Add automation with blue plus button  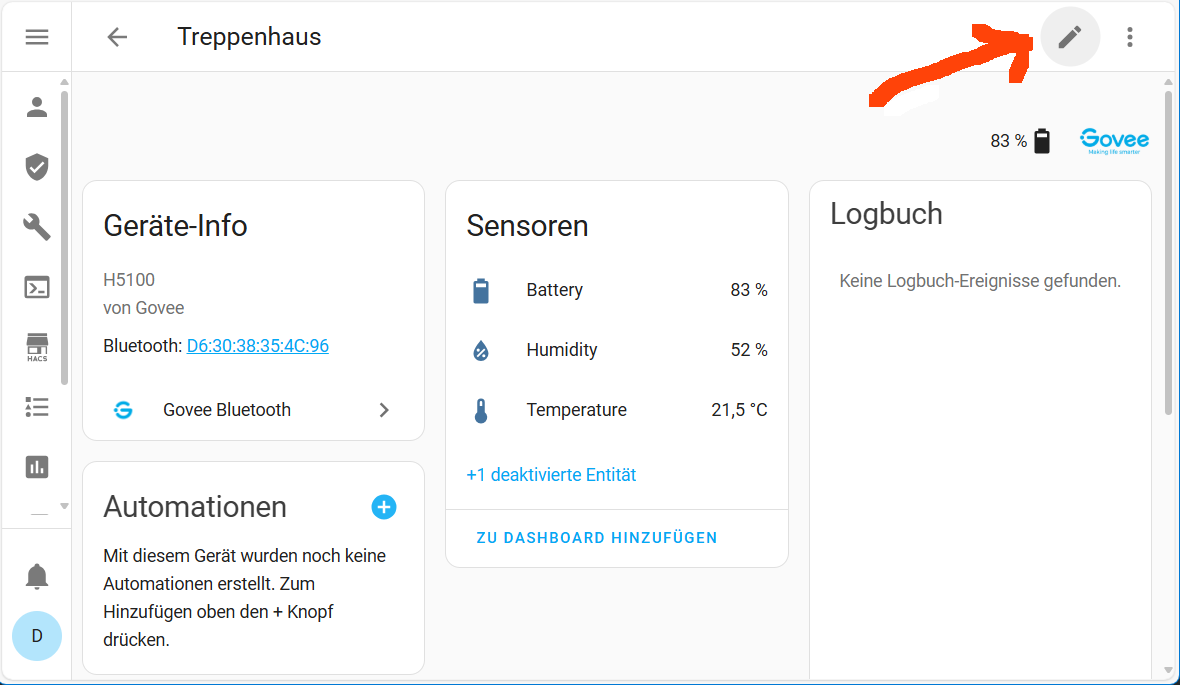point(384,507)
